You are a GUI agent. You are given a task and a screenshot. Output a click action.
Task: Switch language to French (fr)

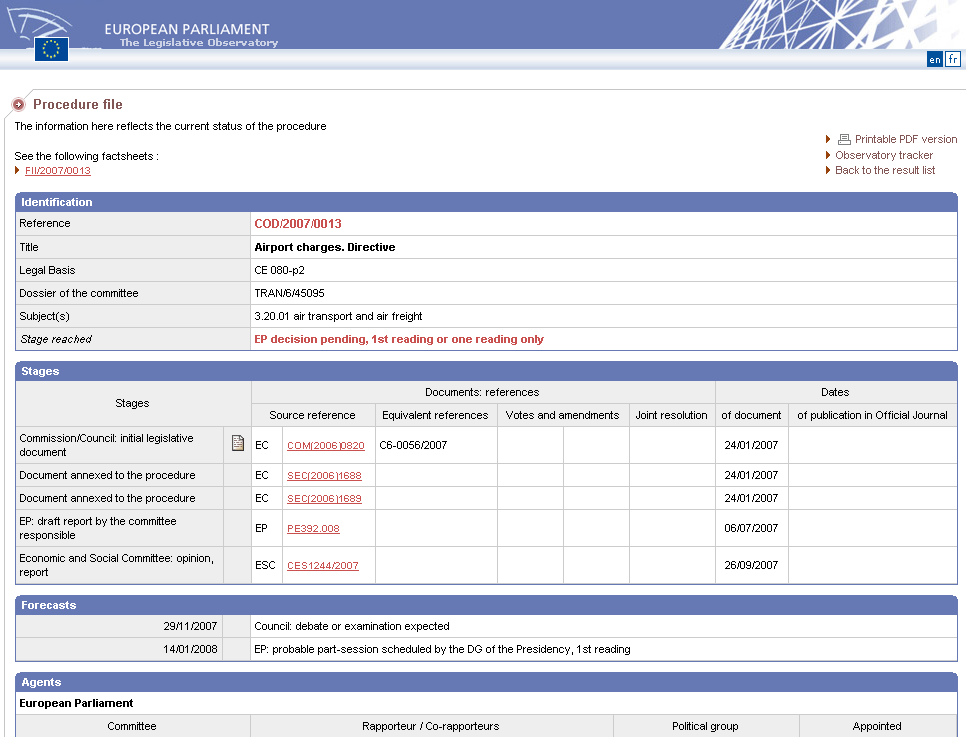point(952,59)
